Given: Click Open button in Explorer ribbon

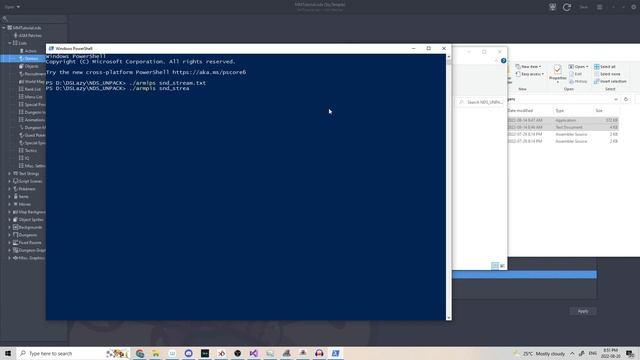Looking at the screenshot, I should point(578,67).
